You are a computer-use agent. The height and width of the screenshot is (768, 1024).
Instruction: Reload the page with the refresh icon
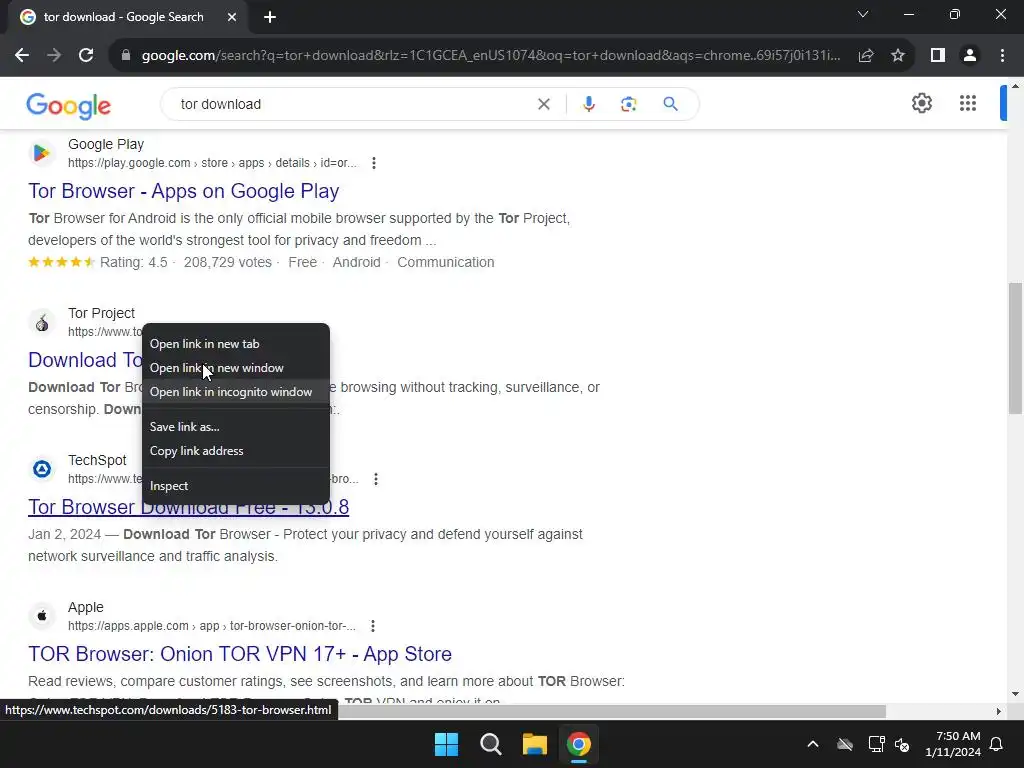tap(86, 56)
